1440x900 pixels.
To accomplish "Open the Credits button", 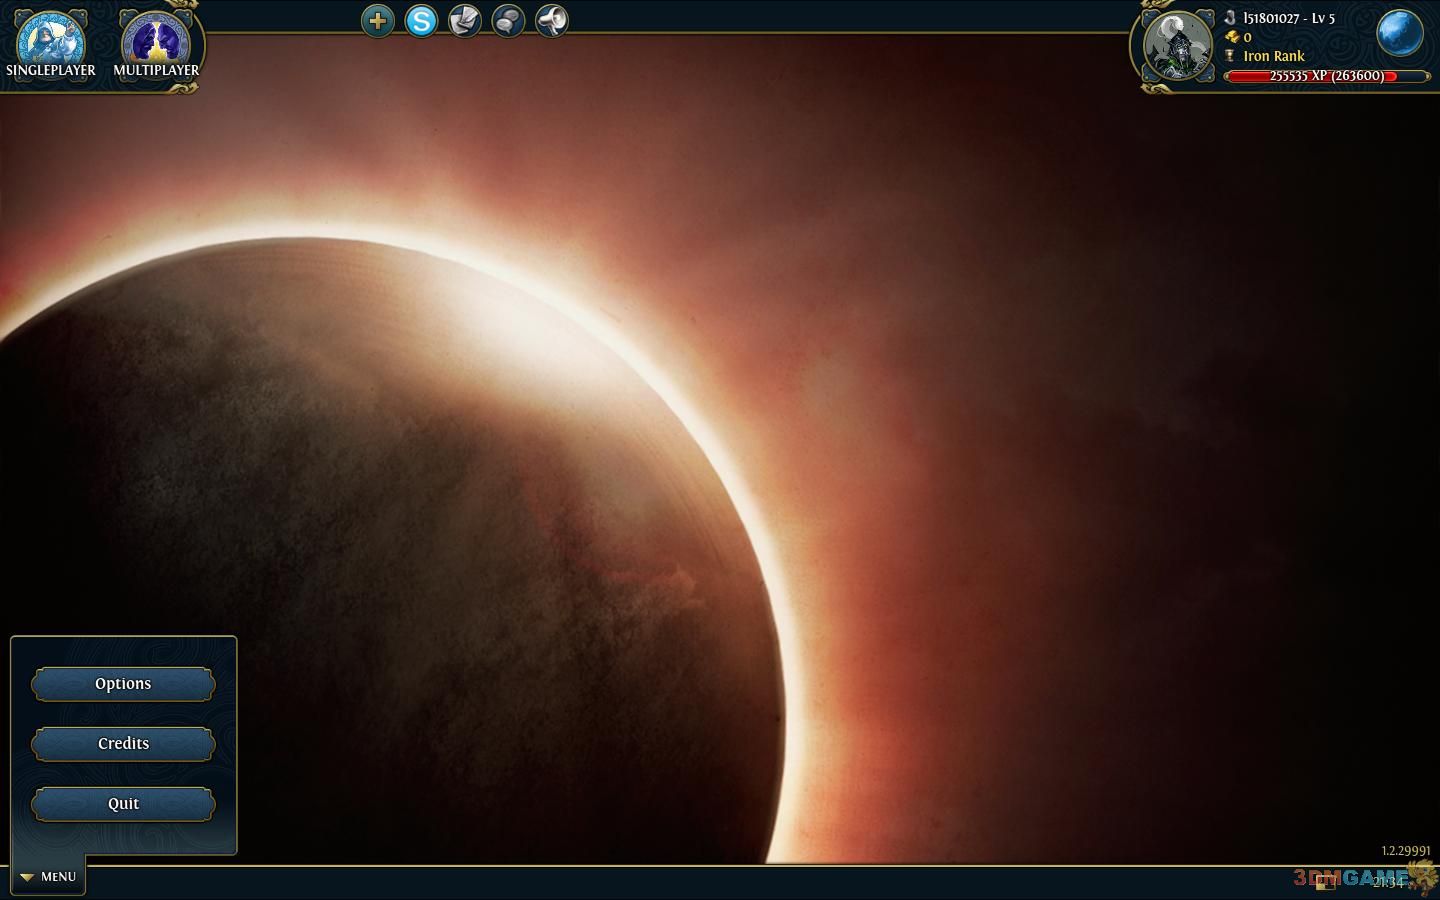I will [123, 744].
